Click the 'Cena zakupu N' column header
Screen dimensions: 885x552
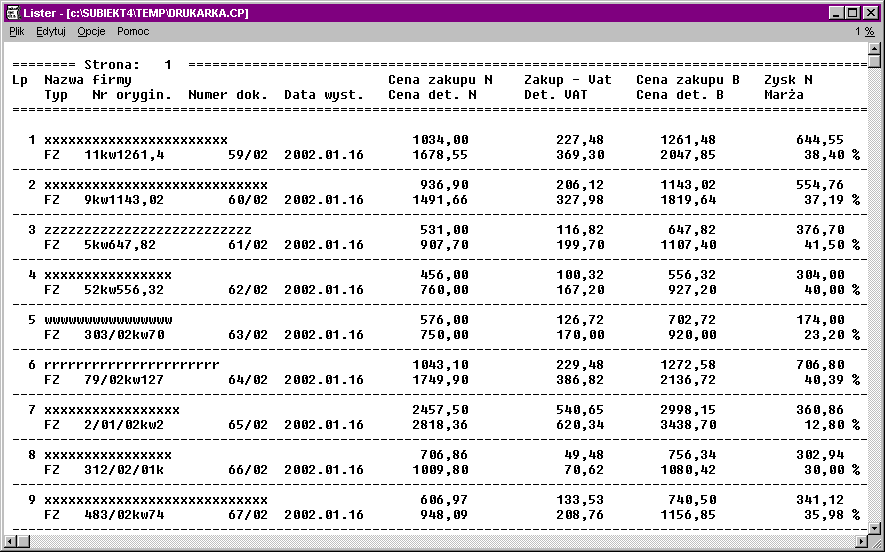[440, 80]
